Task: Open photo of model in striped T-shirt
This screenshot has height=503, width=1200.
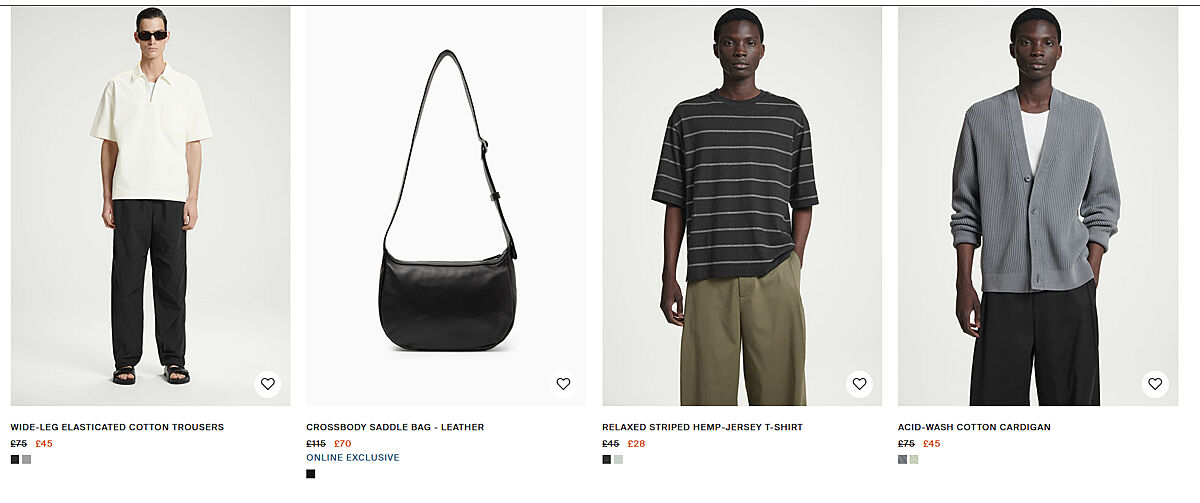Action: pyautogui.click(x=742, y=206)
